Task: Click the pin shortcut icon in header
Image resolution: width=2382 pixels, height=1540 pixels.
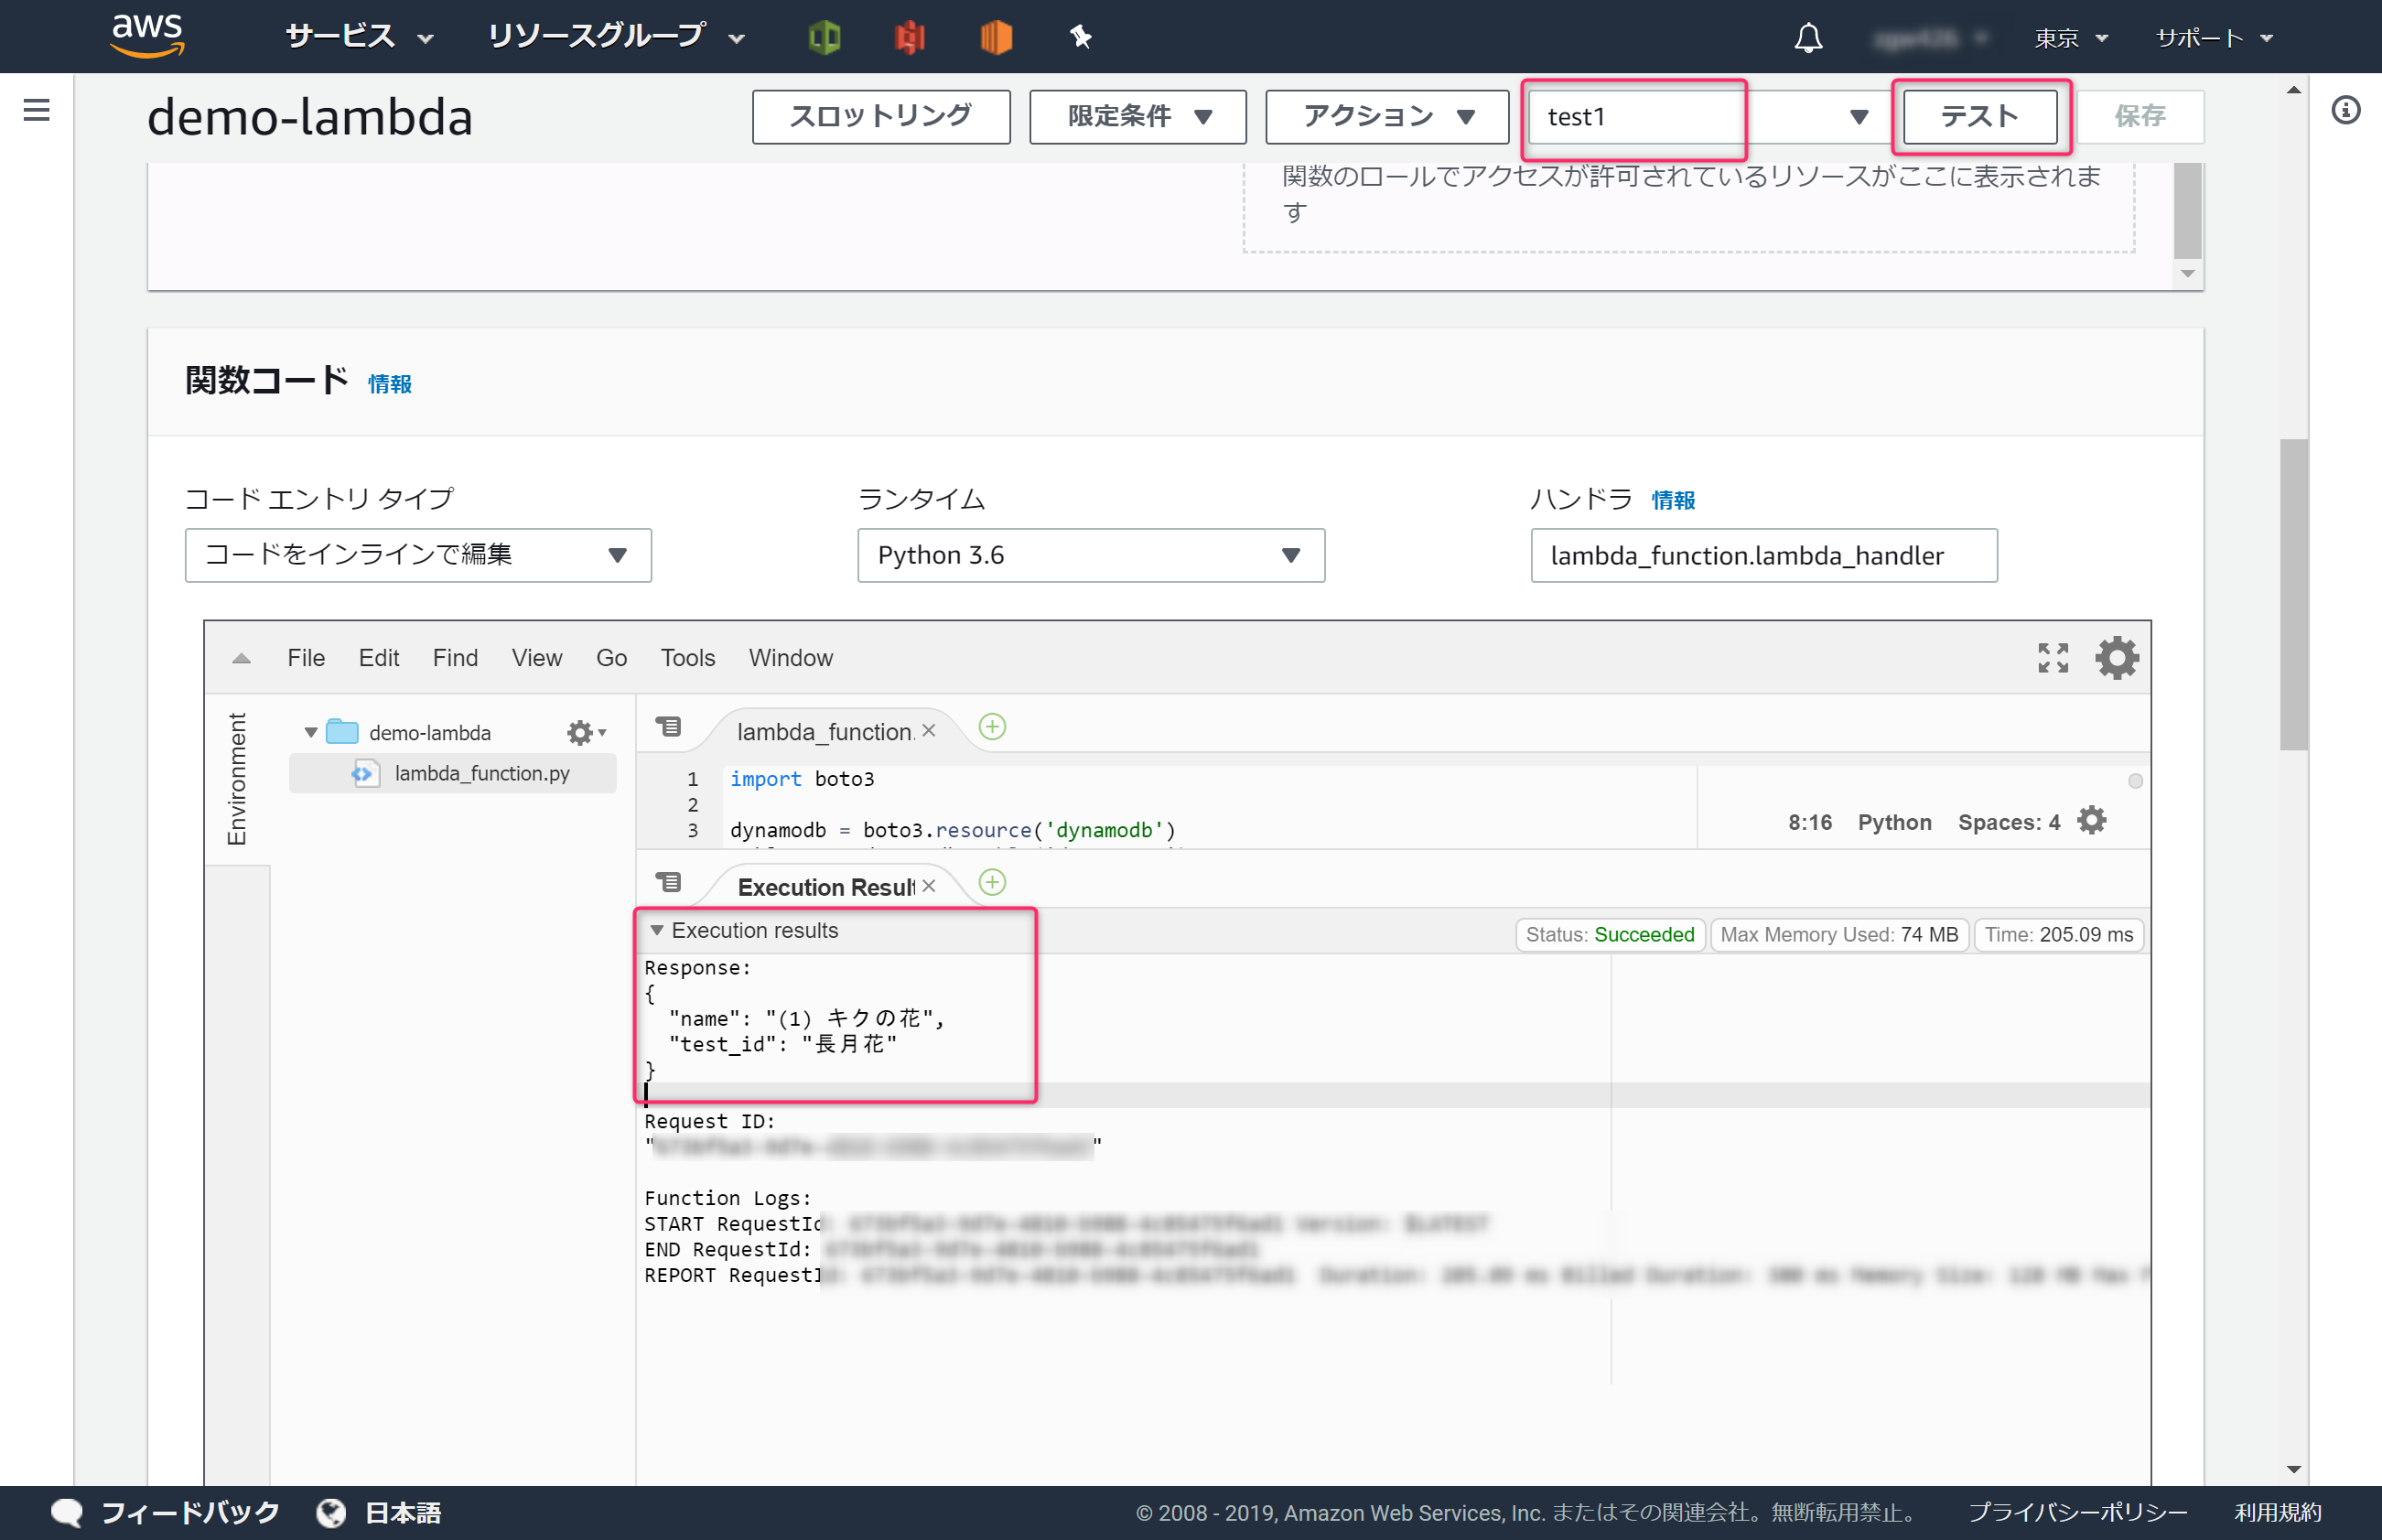Action: pyautogui.click(x=1080, y=38)
